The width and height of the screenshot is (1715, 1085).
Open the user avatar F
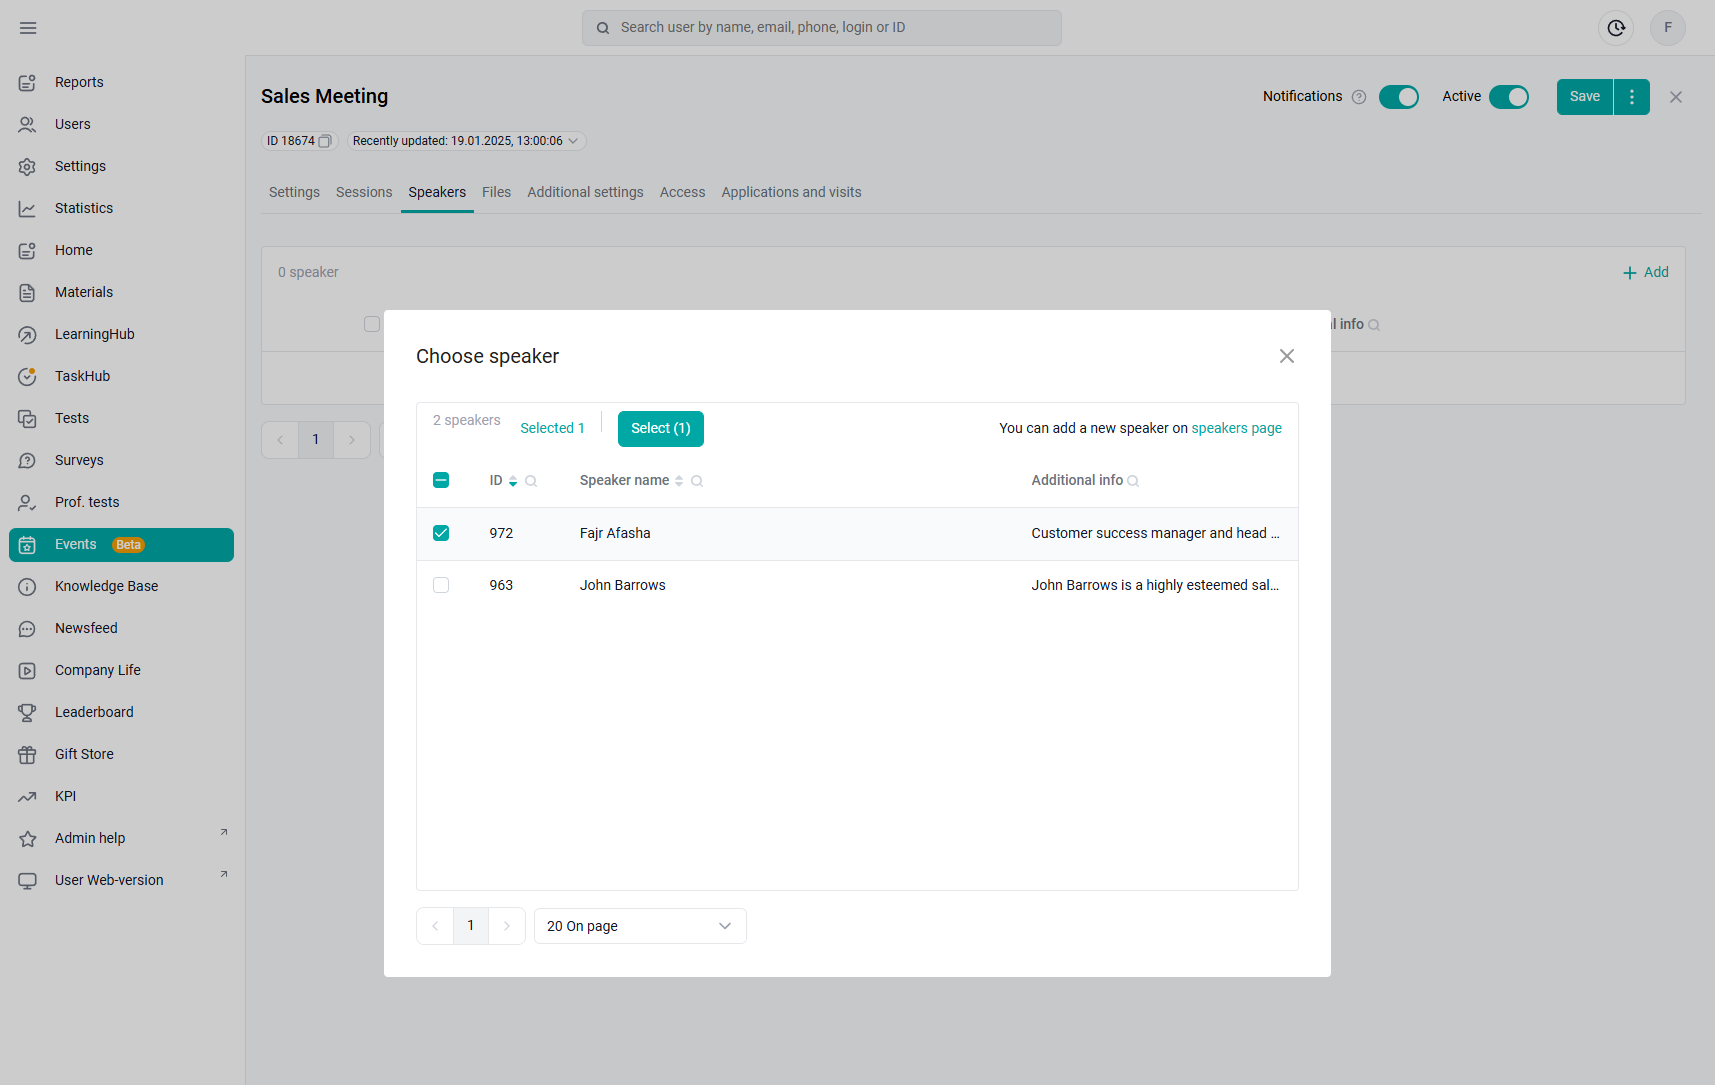click(x=1668, y=28)
